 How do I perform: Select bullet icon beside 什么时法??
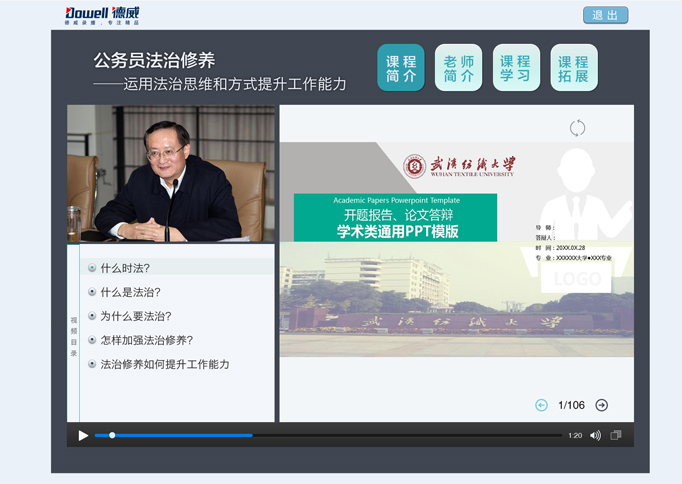pyautogui.click(x=92, y=268)
